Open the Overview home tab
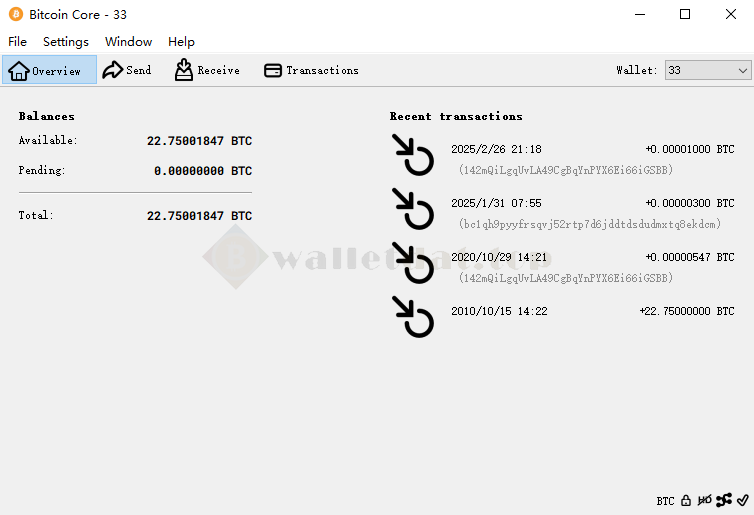Viewport: 754px width, 515px height. 50,70
